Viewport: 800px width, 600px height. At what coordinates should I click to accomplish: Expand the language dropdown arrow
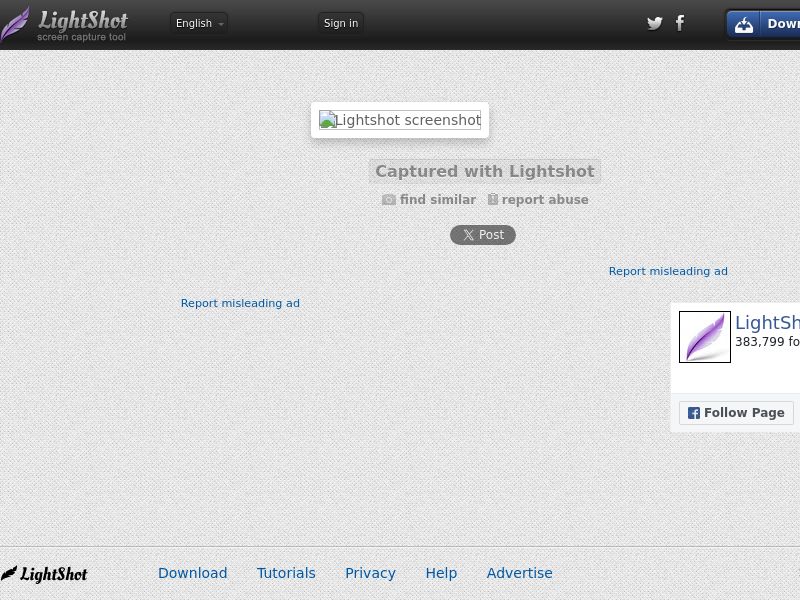(x=220, y=25)
